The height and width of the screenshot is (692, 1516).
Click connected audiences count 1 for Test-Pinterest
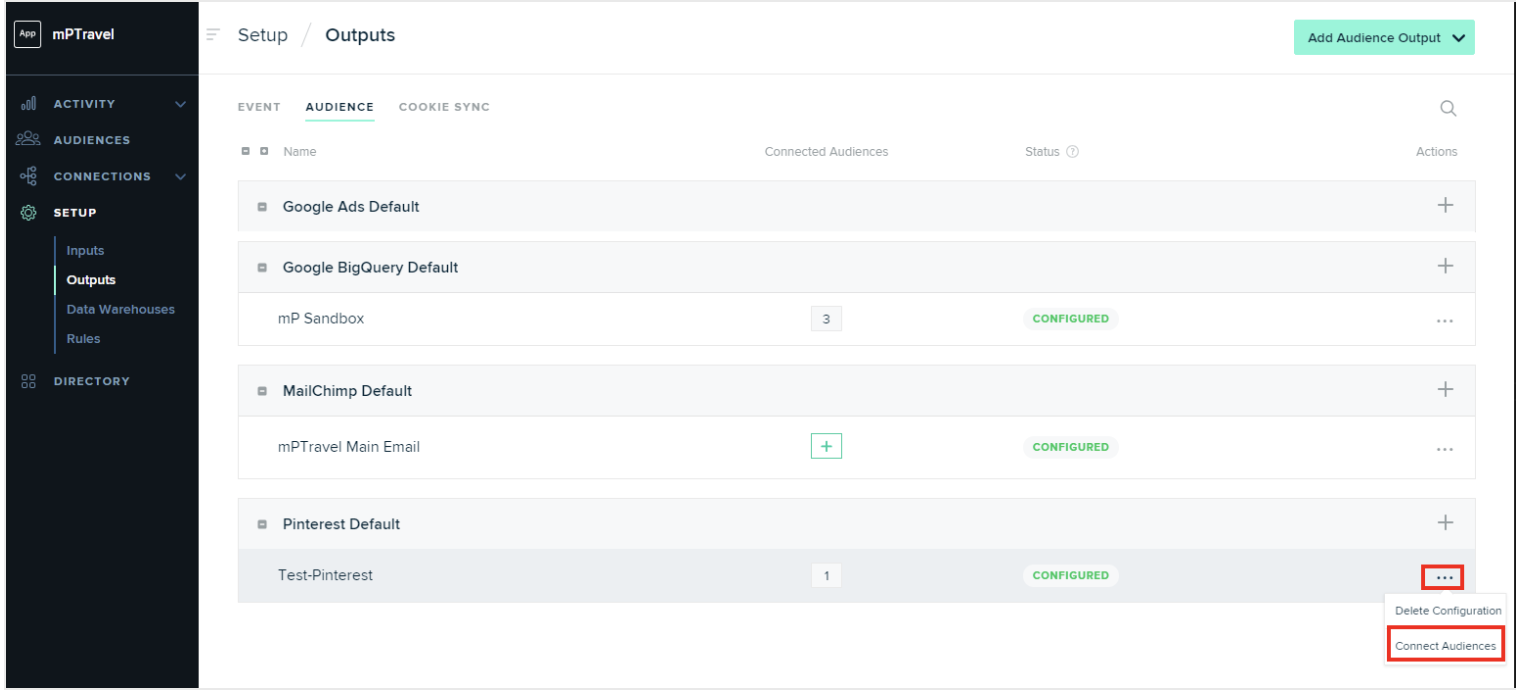point(826,575)
